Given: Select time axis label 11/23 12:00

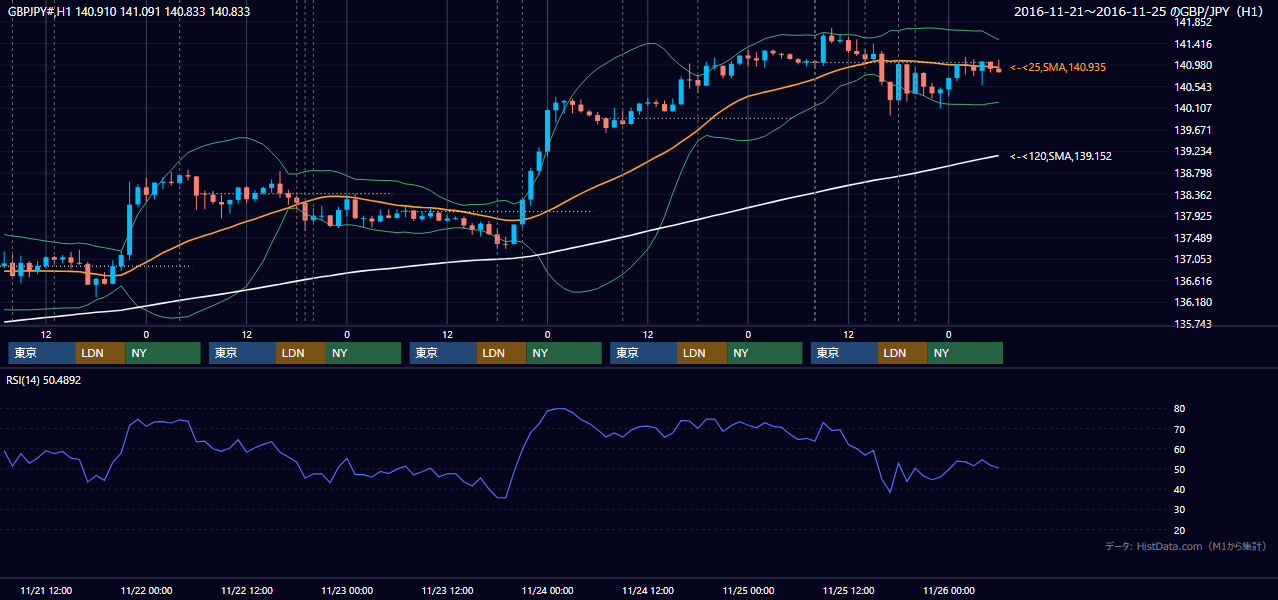Looking at the screenshot, I should tap(447, 591).
